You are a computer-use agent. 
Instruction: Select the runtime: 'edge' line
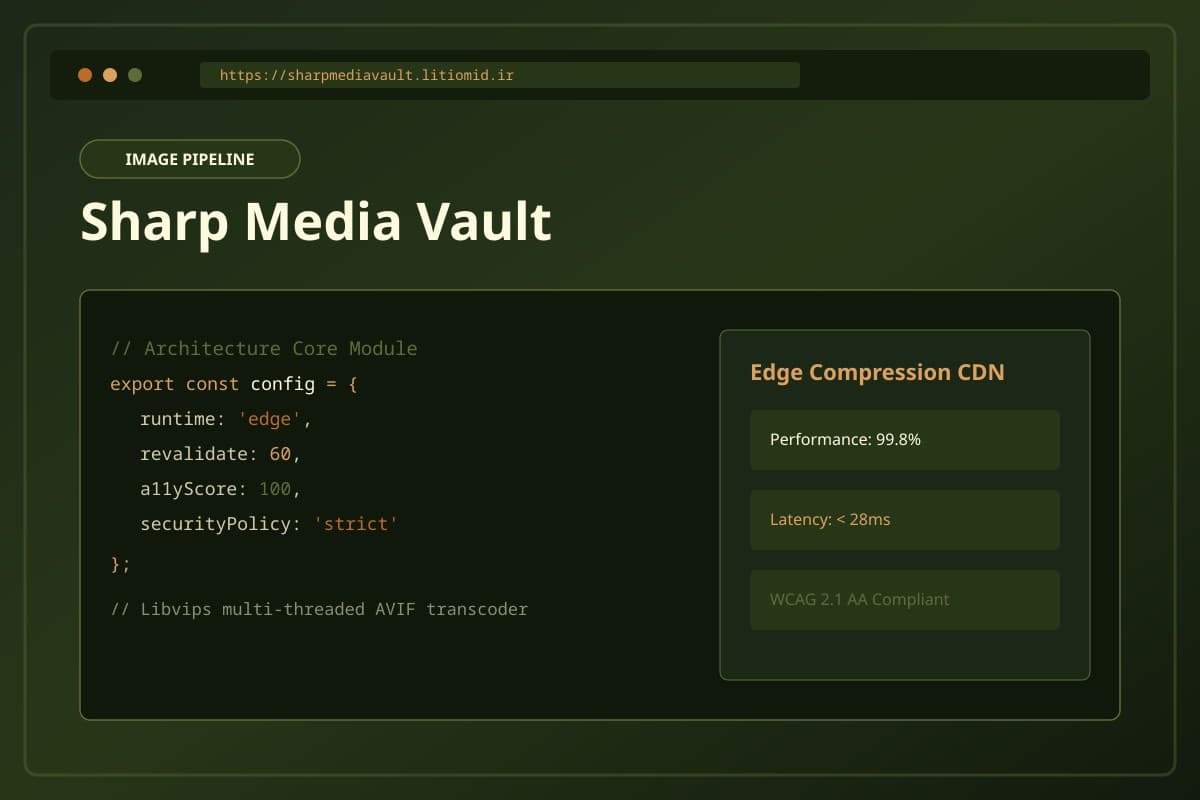pyautogui.click(x=226, y=419)
